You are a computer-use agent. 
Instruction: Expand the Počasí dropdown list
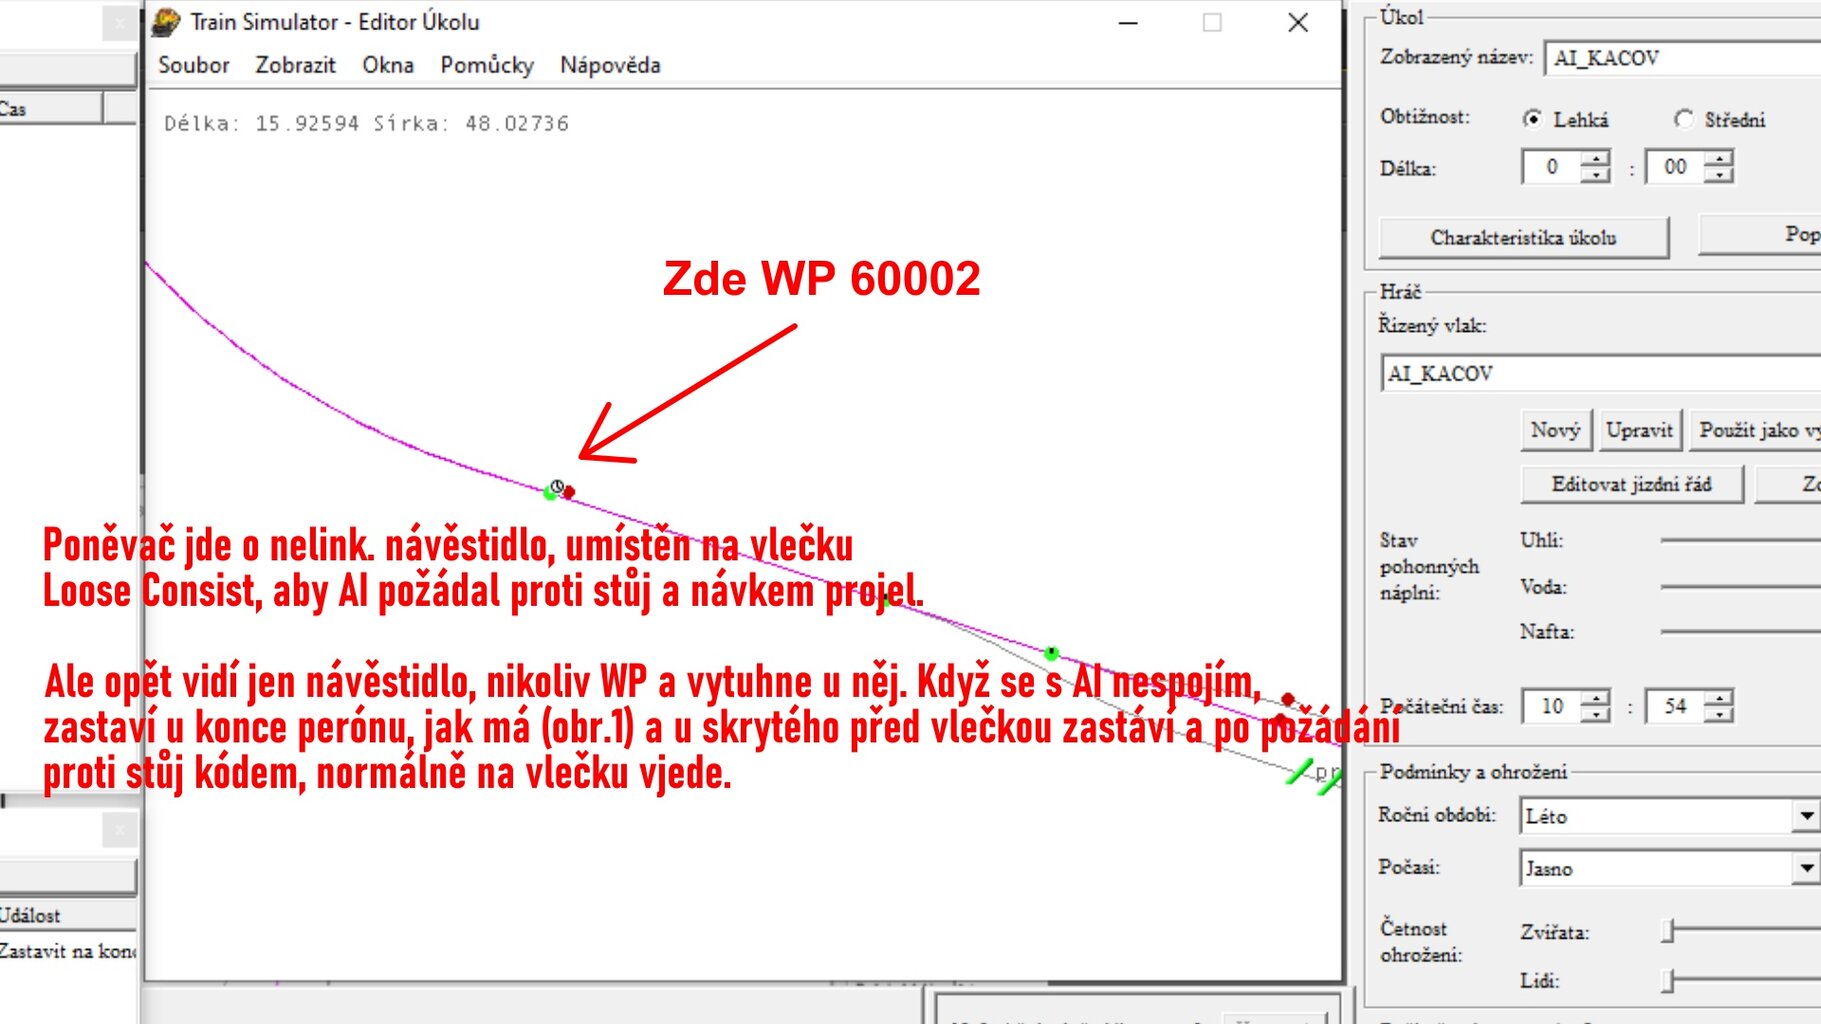(x=1806, y=868)
